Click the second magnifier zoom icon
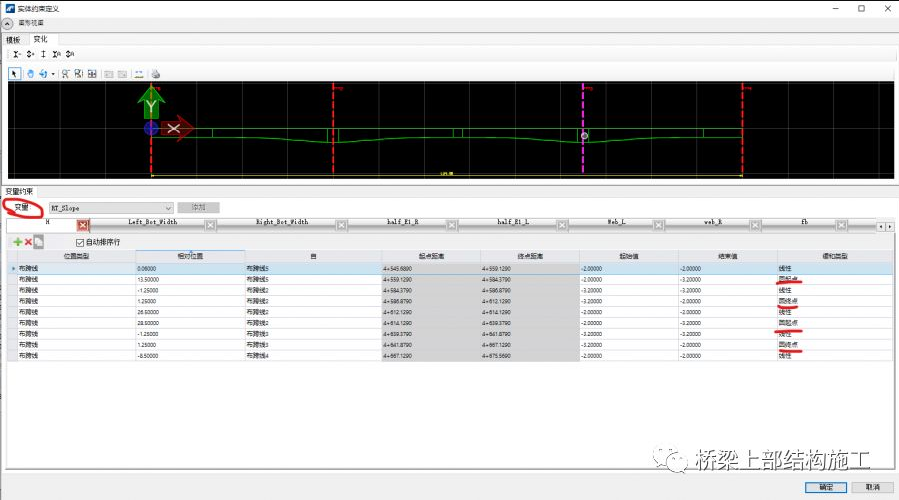The width and height of the screenshot is (899, 500). coord(79,74)
